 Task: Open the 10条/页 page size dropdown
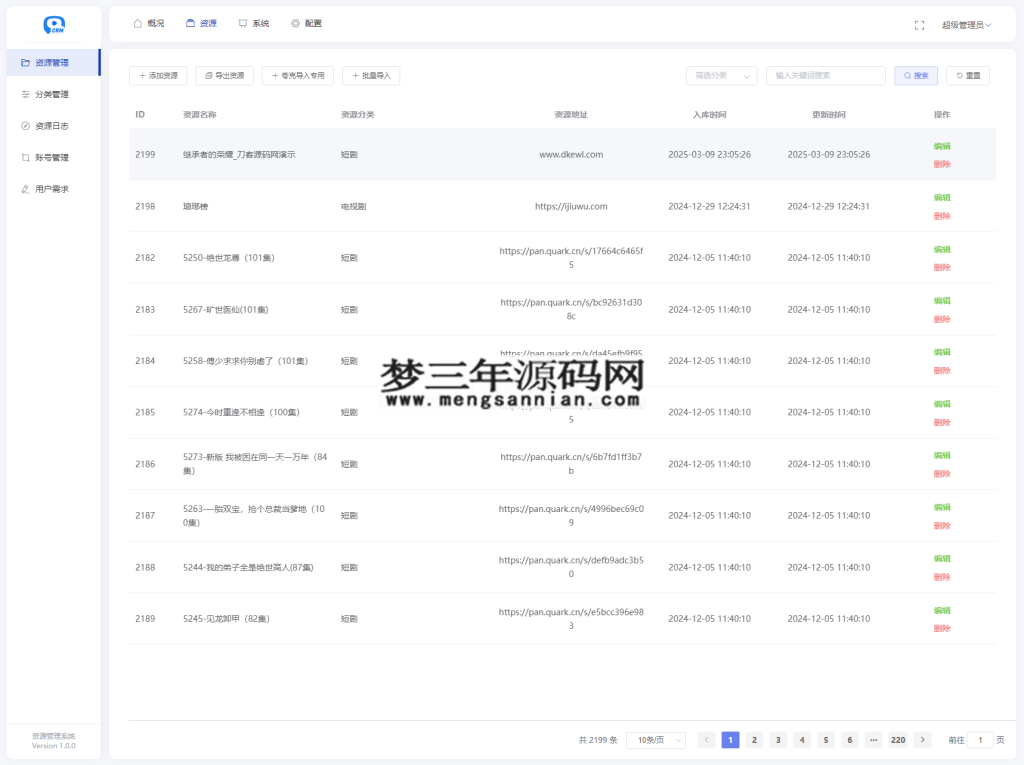click(655, 739)
